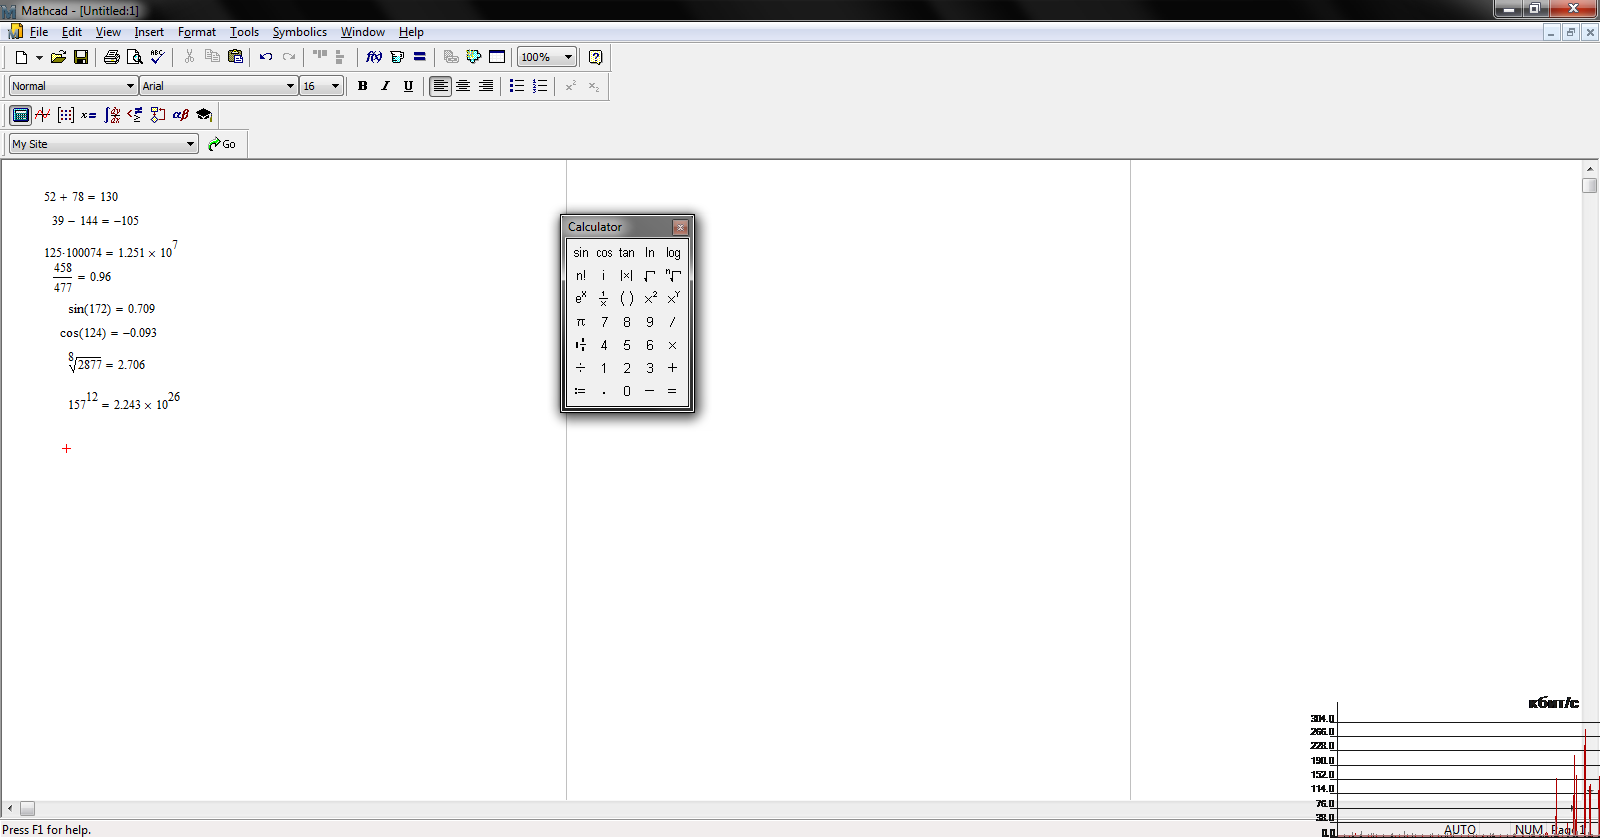Insert nth root from Calculator palette
The width and height of the screenshot is (1600, 838).
click(673, 276)
